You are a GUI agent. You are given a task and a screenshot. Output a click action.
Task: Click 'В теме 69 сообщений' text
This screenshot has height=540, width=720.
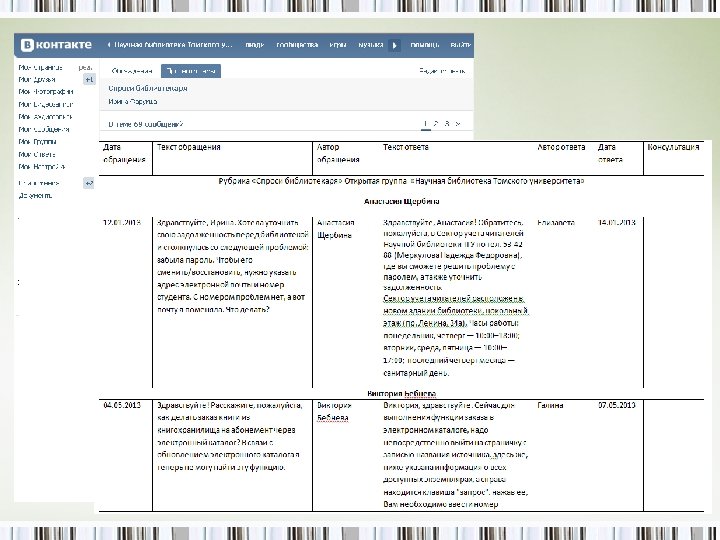(146, 124)
